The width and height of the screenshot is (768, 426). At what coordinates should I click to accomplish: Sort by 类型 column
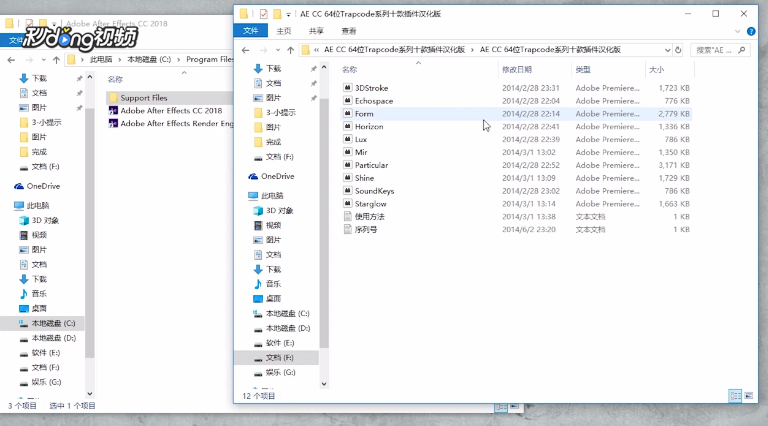583,70
